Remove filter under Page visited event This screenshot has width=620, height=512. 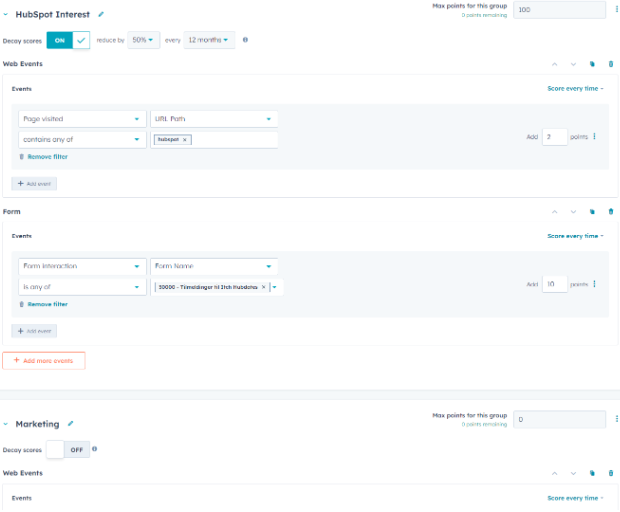coord(43,157)
